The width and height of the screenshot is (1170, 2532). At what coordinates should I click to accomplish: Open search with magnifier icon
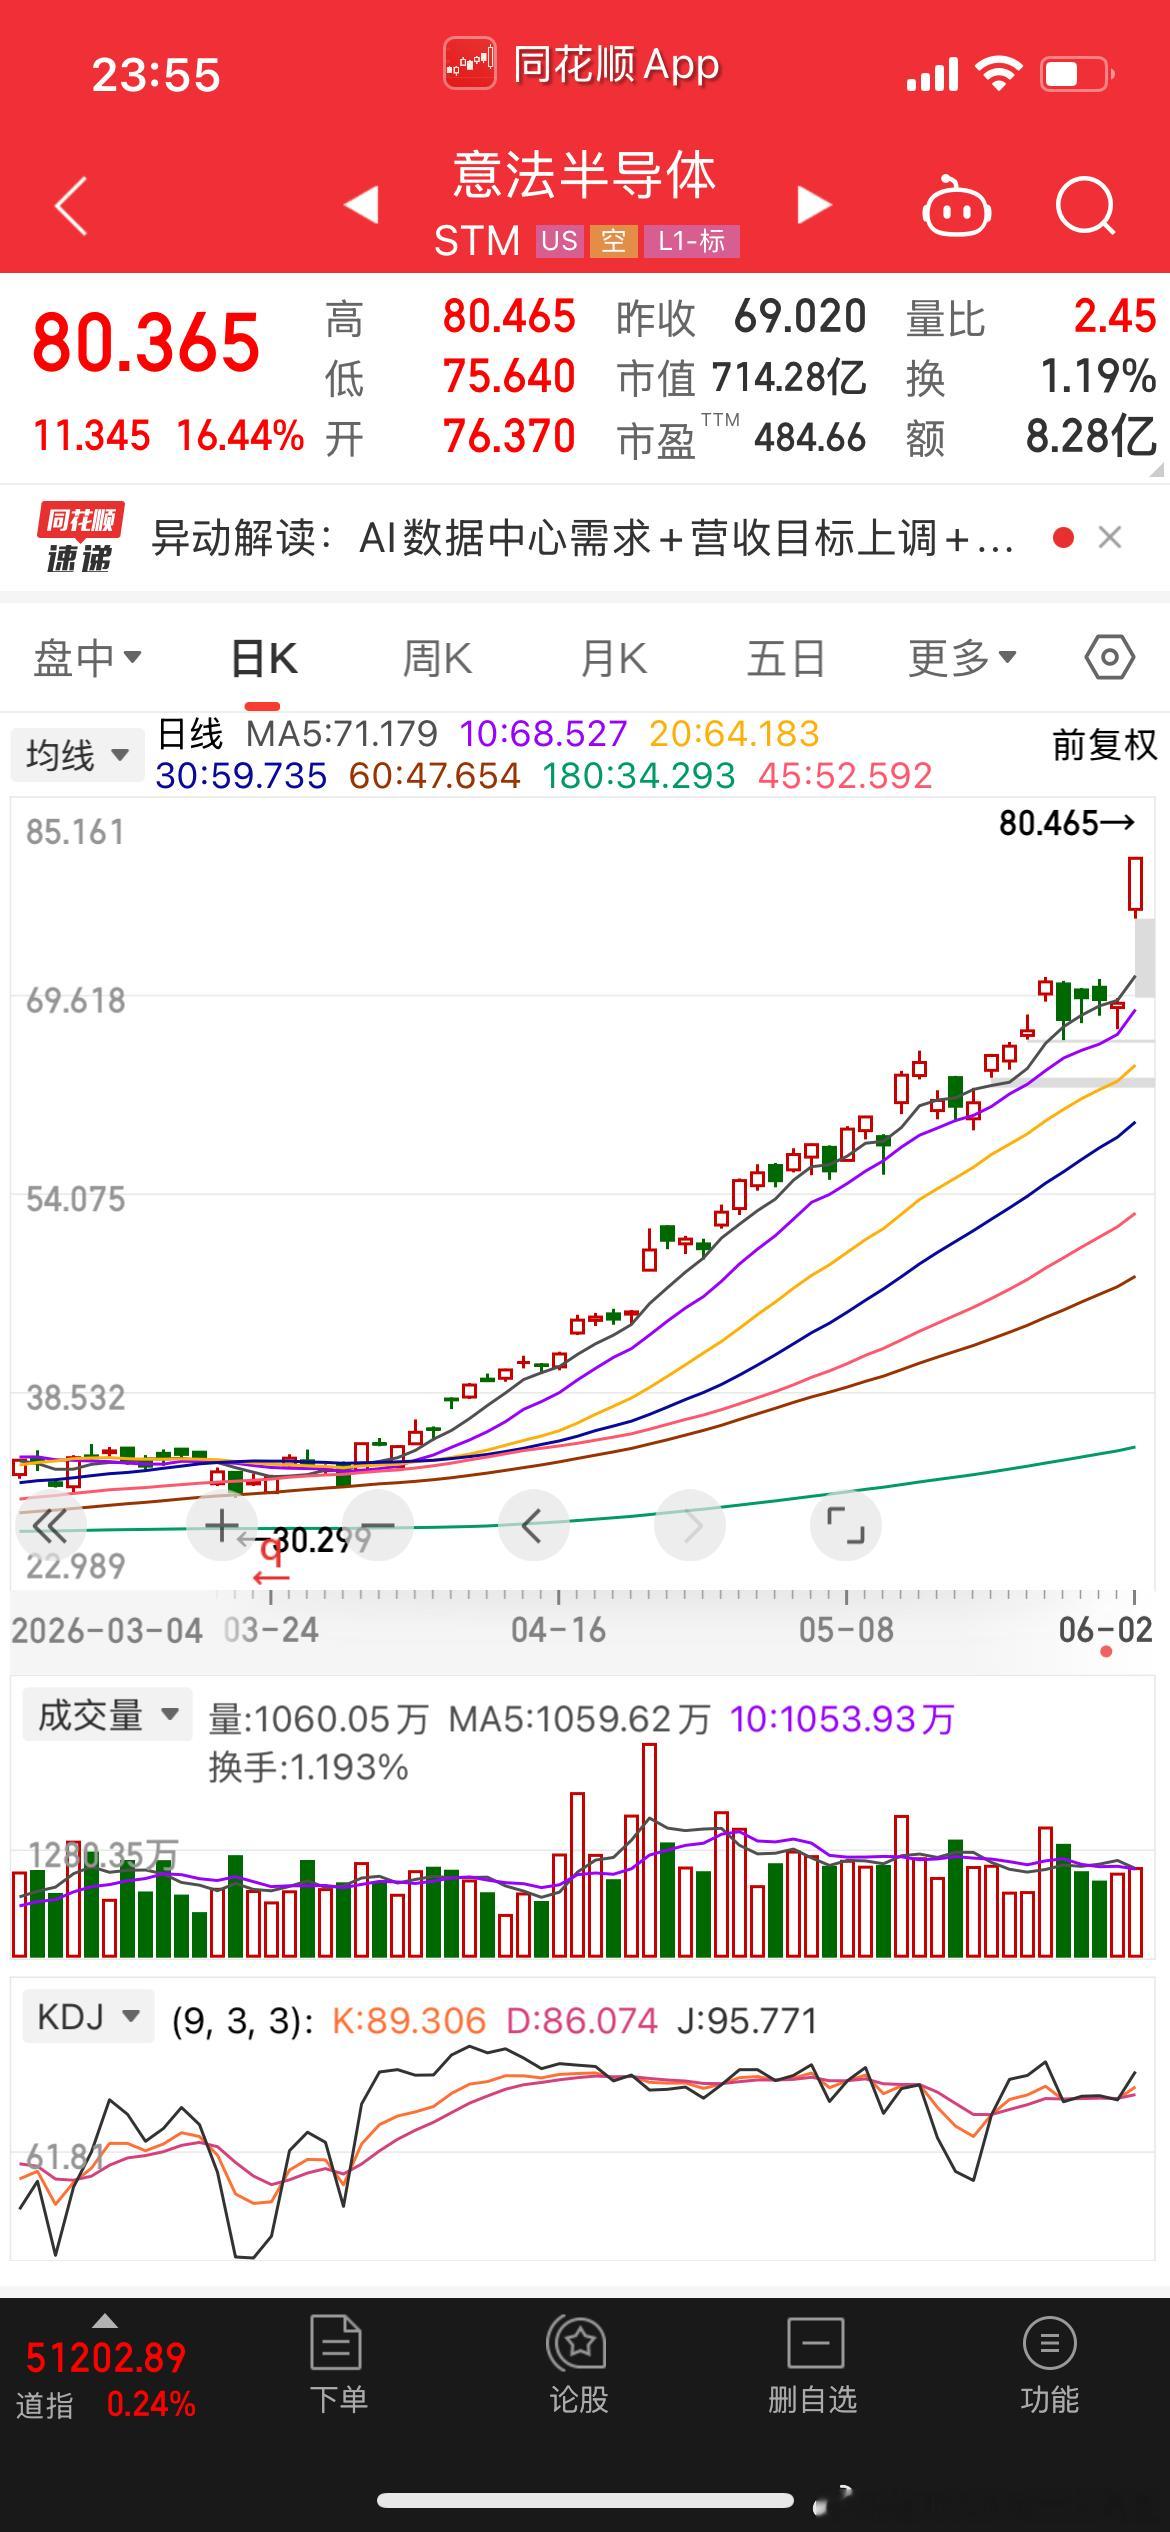pyautogui.click(x=1086, y=206)
